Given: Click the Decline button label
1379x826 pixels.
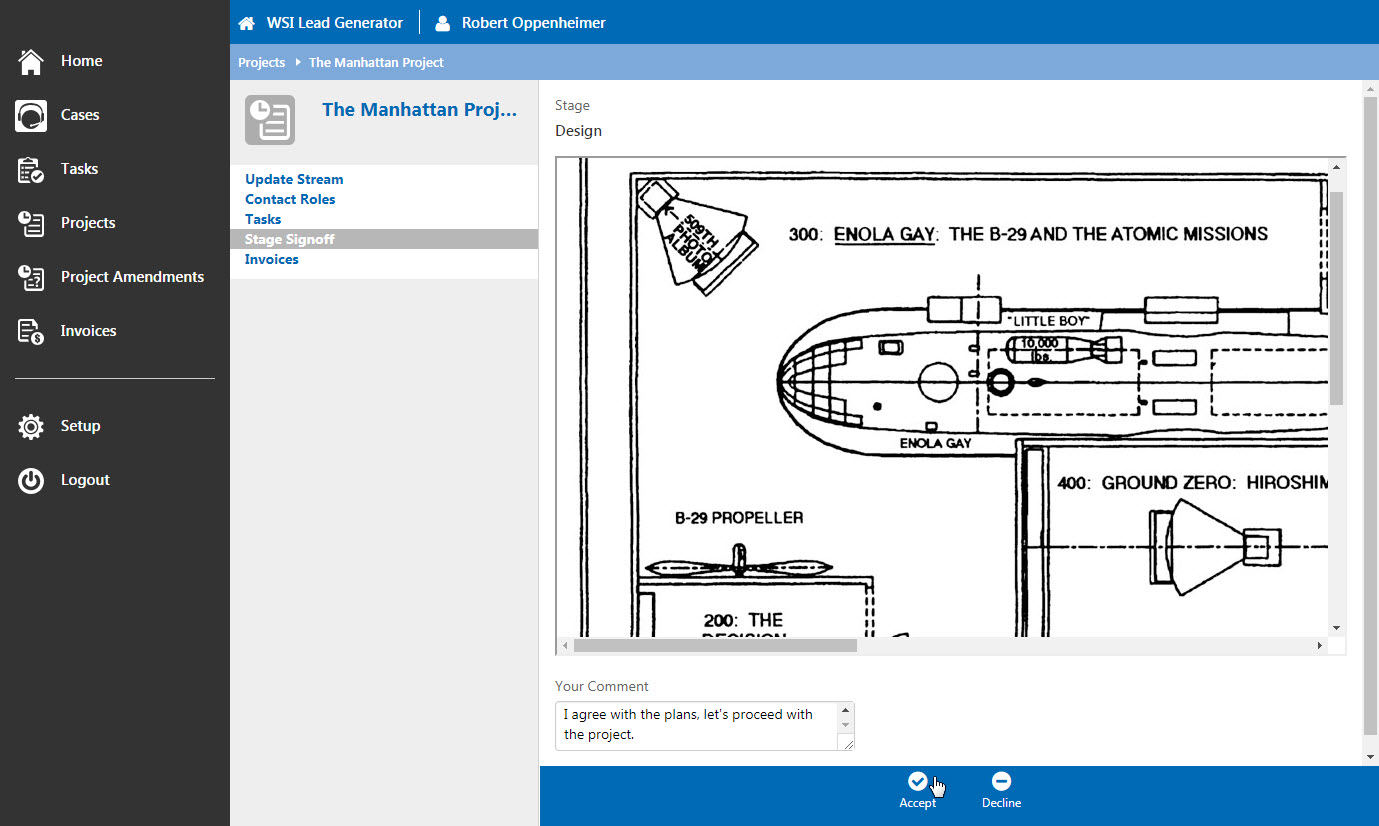Looking at the screenshot, I should (1001, 803).
